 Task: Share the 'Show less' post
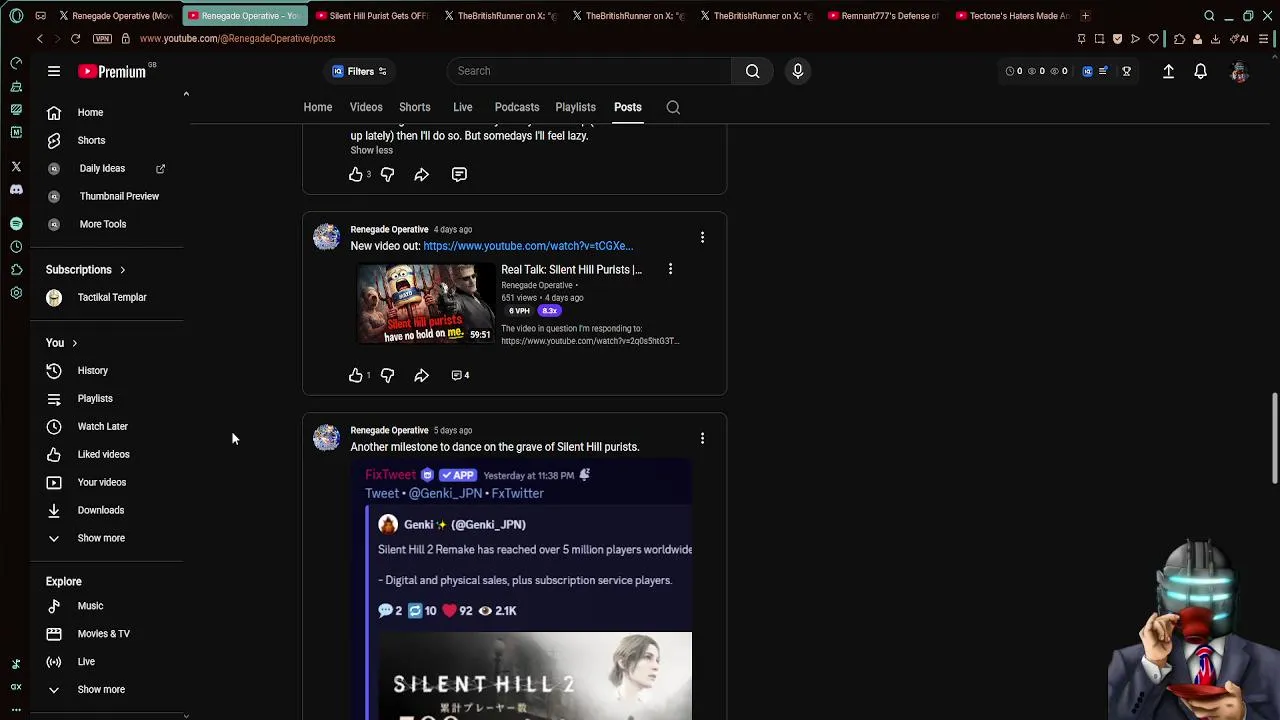pyautogui.click(x=421, y=174)
